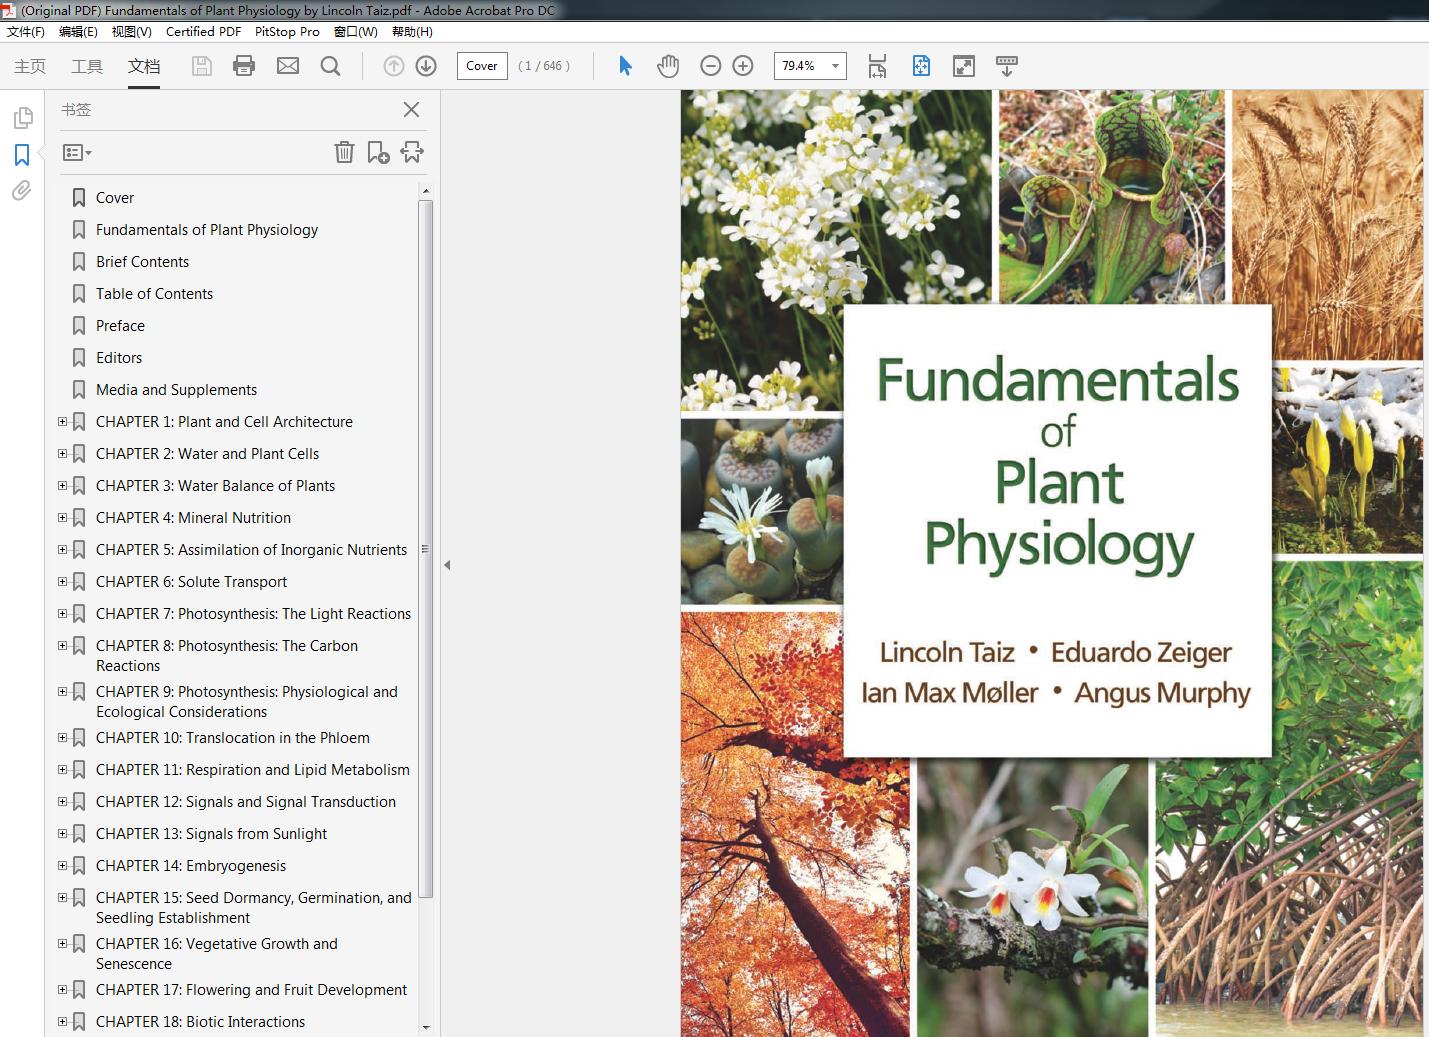Switch to the 工具 tab
Screen dimensions: 1429x1037
point(87,66)
